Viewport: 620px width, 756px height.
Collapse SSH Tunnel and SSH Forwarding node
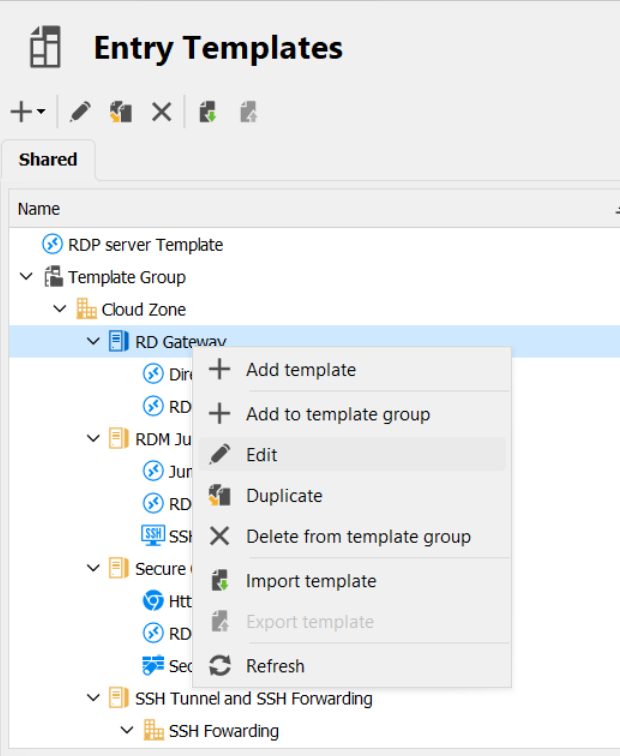(93, 698)
